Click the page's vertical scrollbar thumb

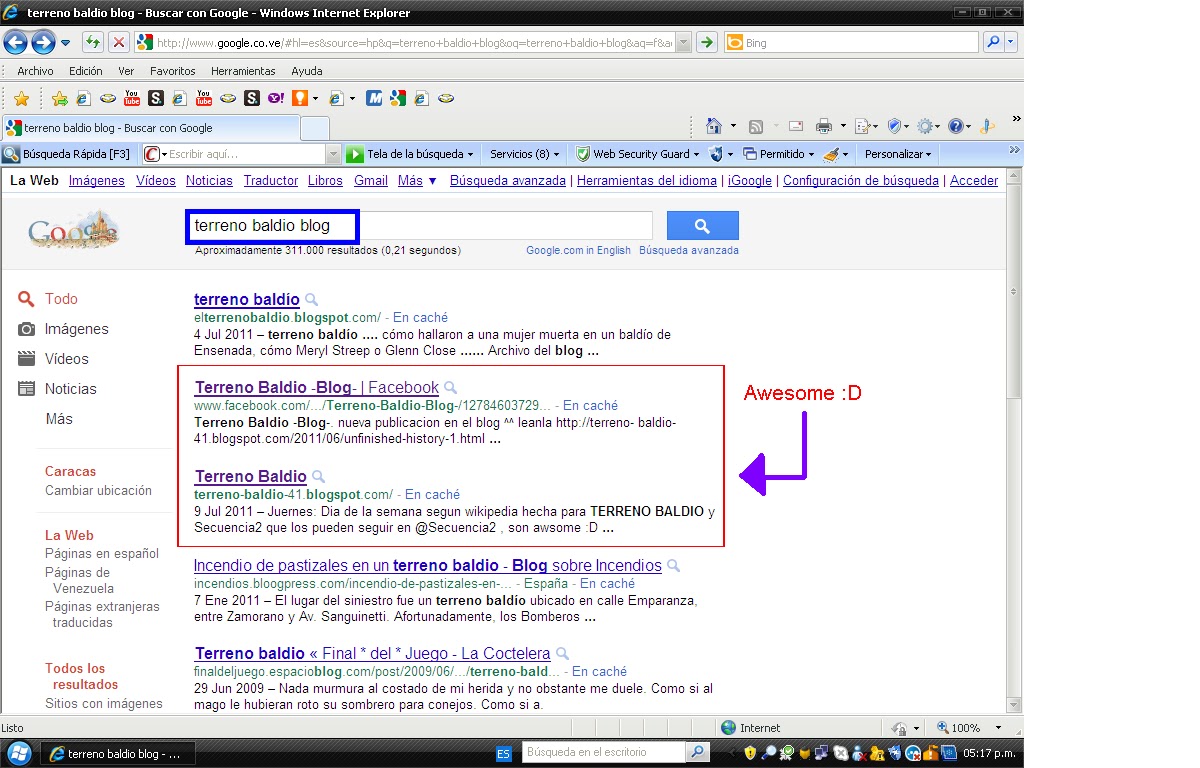(1015, 291)
